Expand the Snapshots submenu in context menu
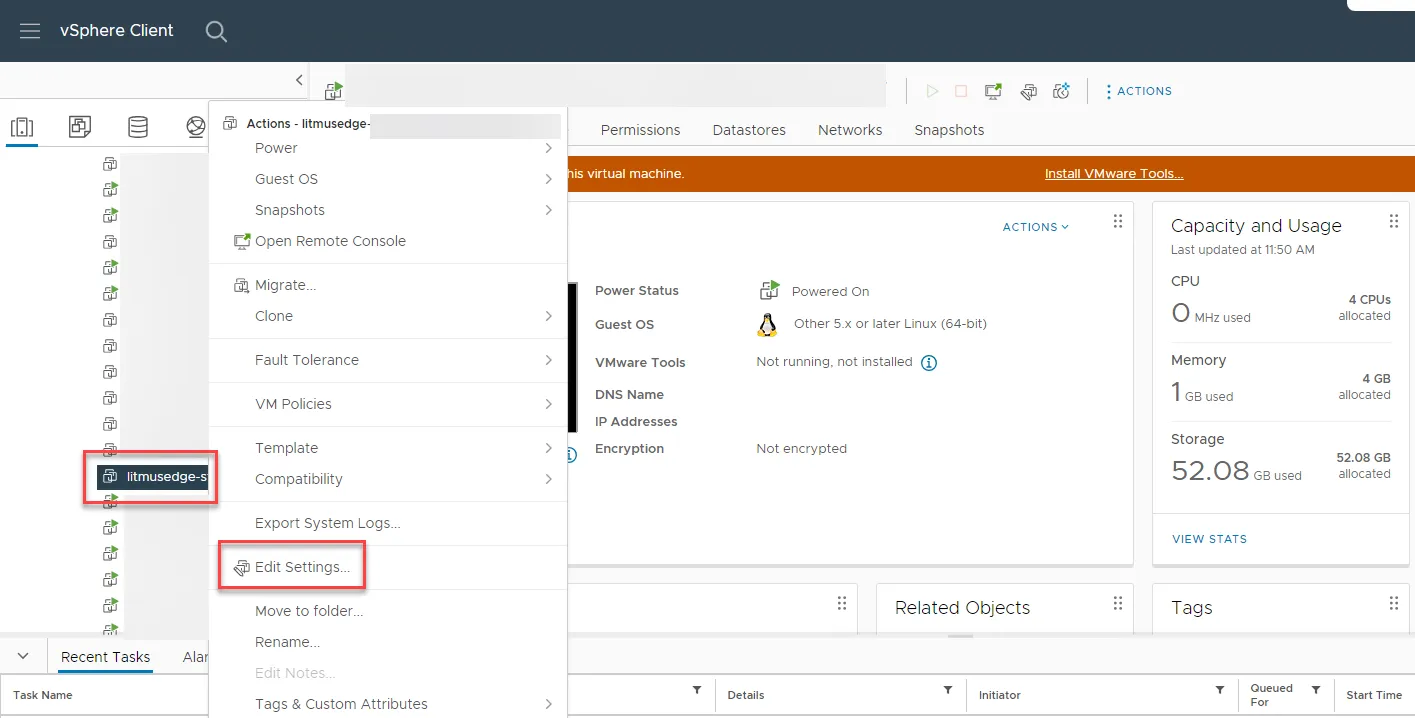 (x=388, y=210)
